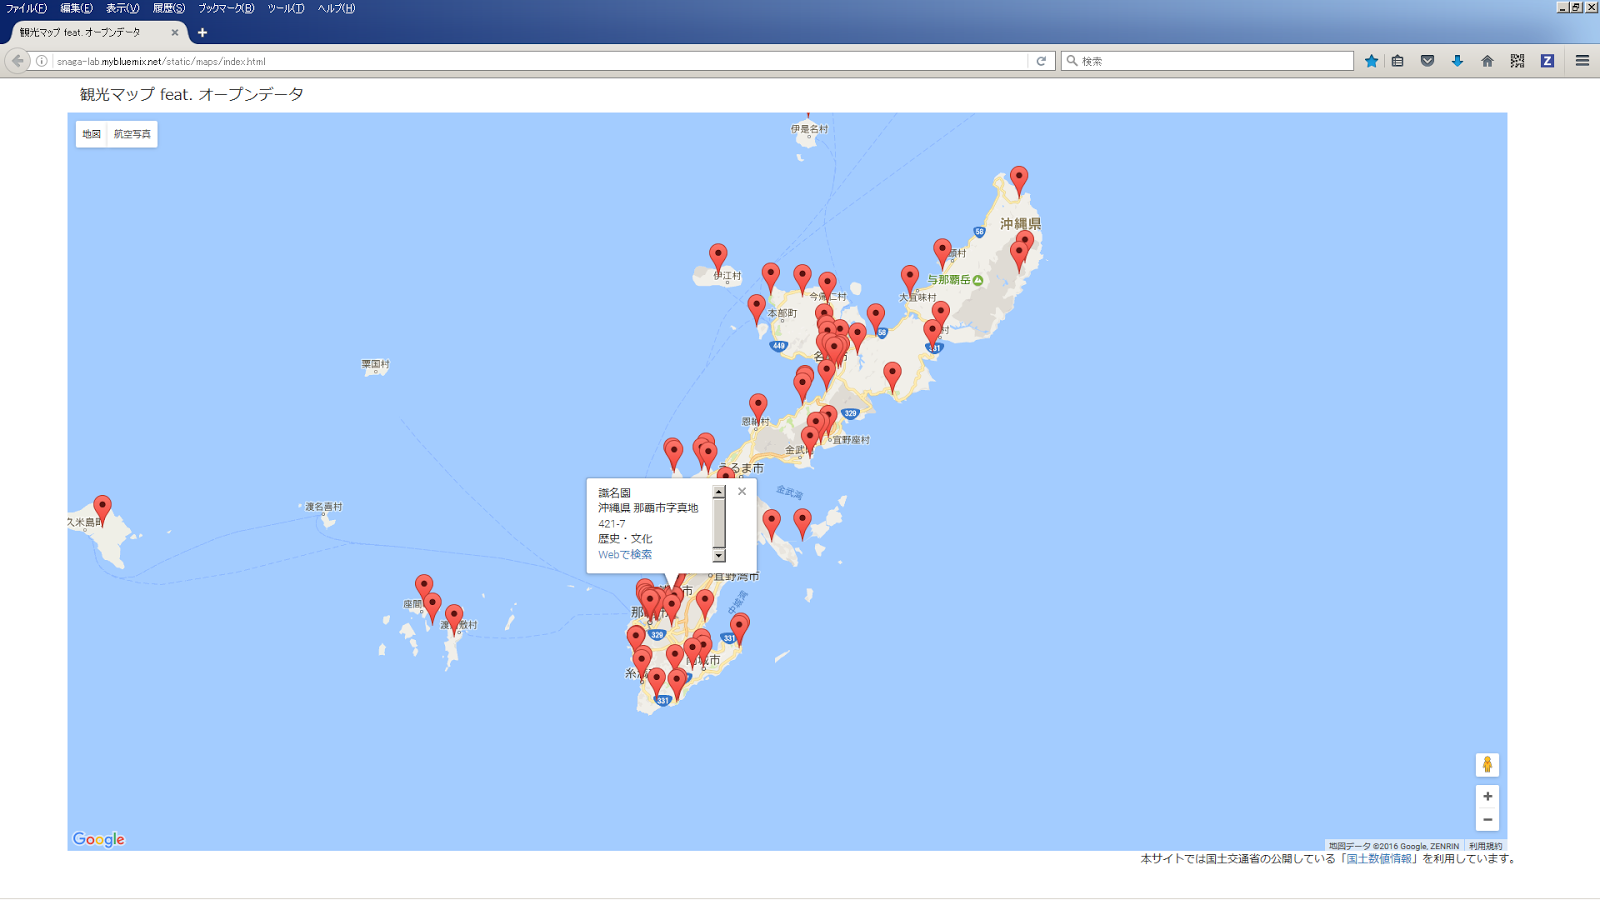1600x900 pixels.
Task: Open the 履歴 menu
Action: [168, 8]
